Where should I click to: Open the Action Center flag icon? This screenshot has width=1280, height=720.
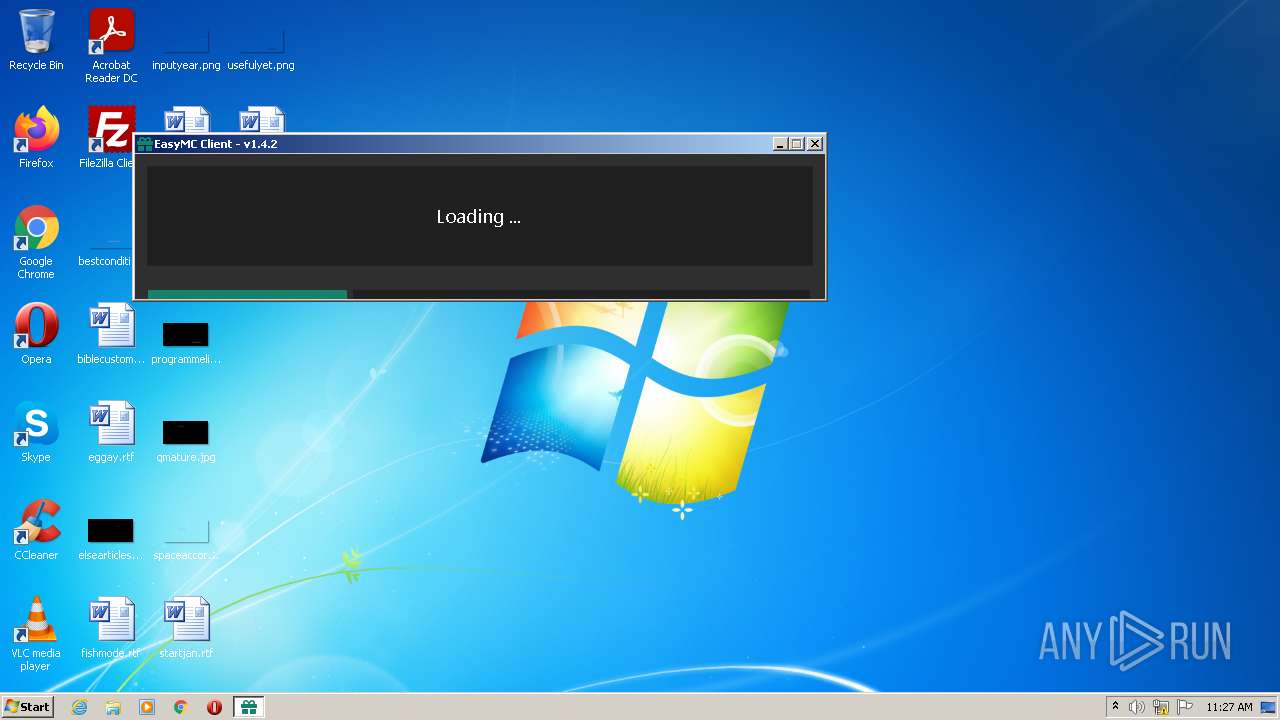point(1185,707)
